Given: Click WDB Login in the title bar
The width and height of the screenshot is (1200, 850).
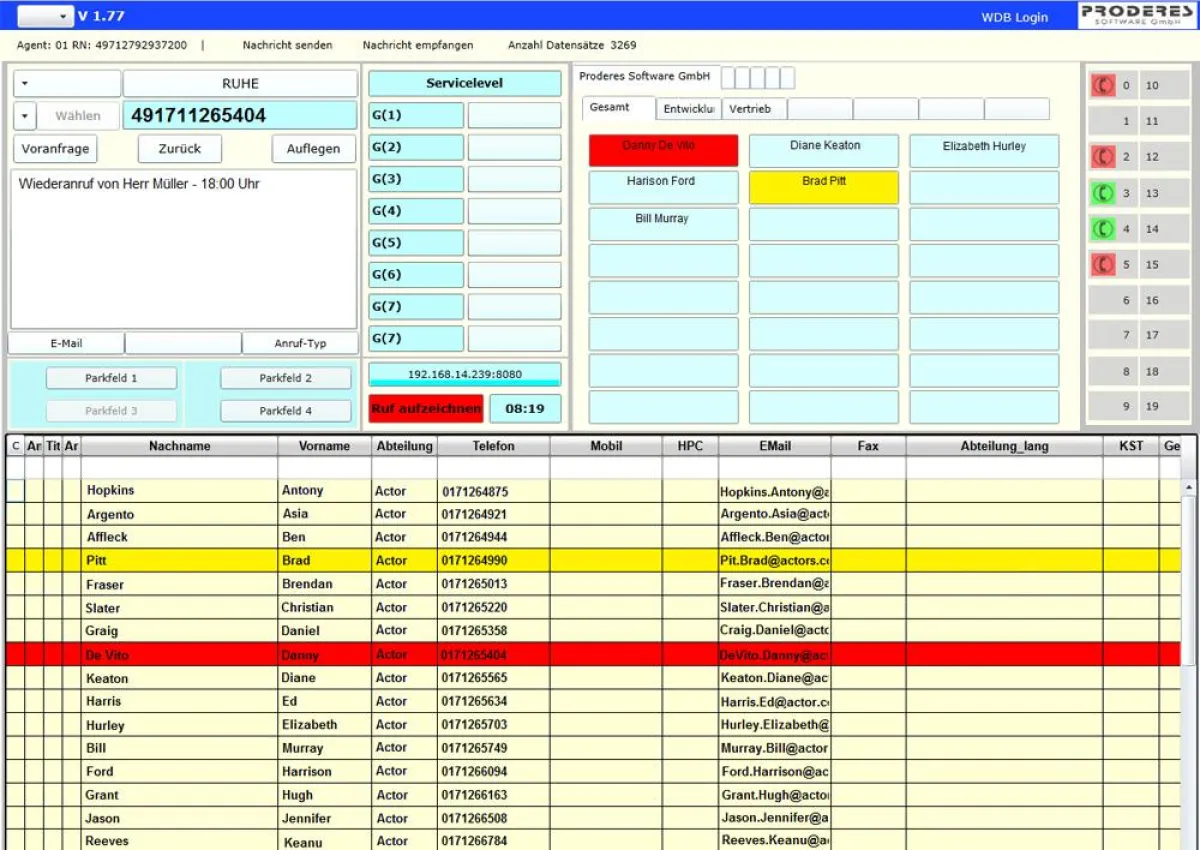Looking at the screenshot, I should [1014, 17].
